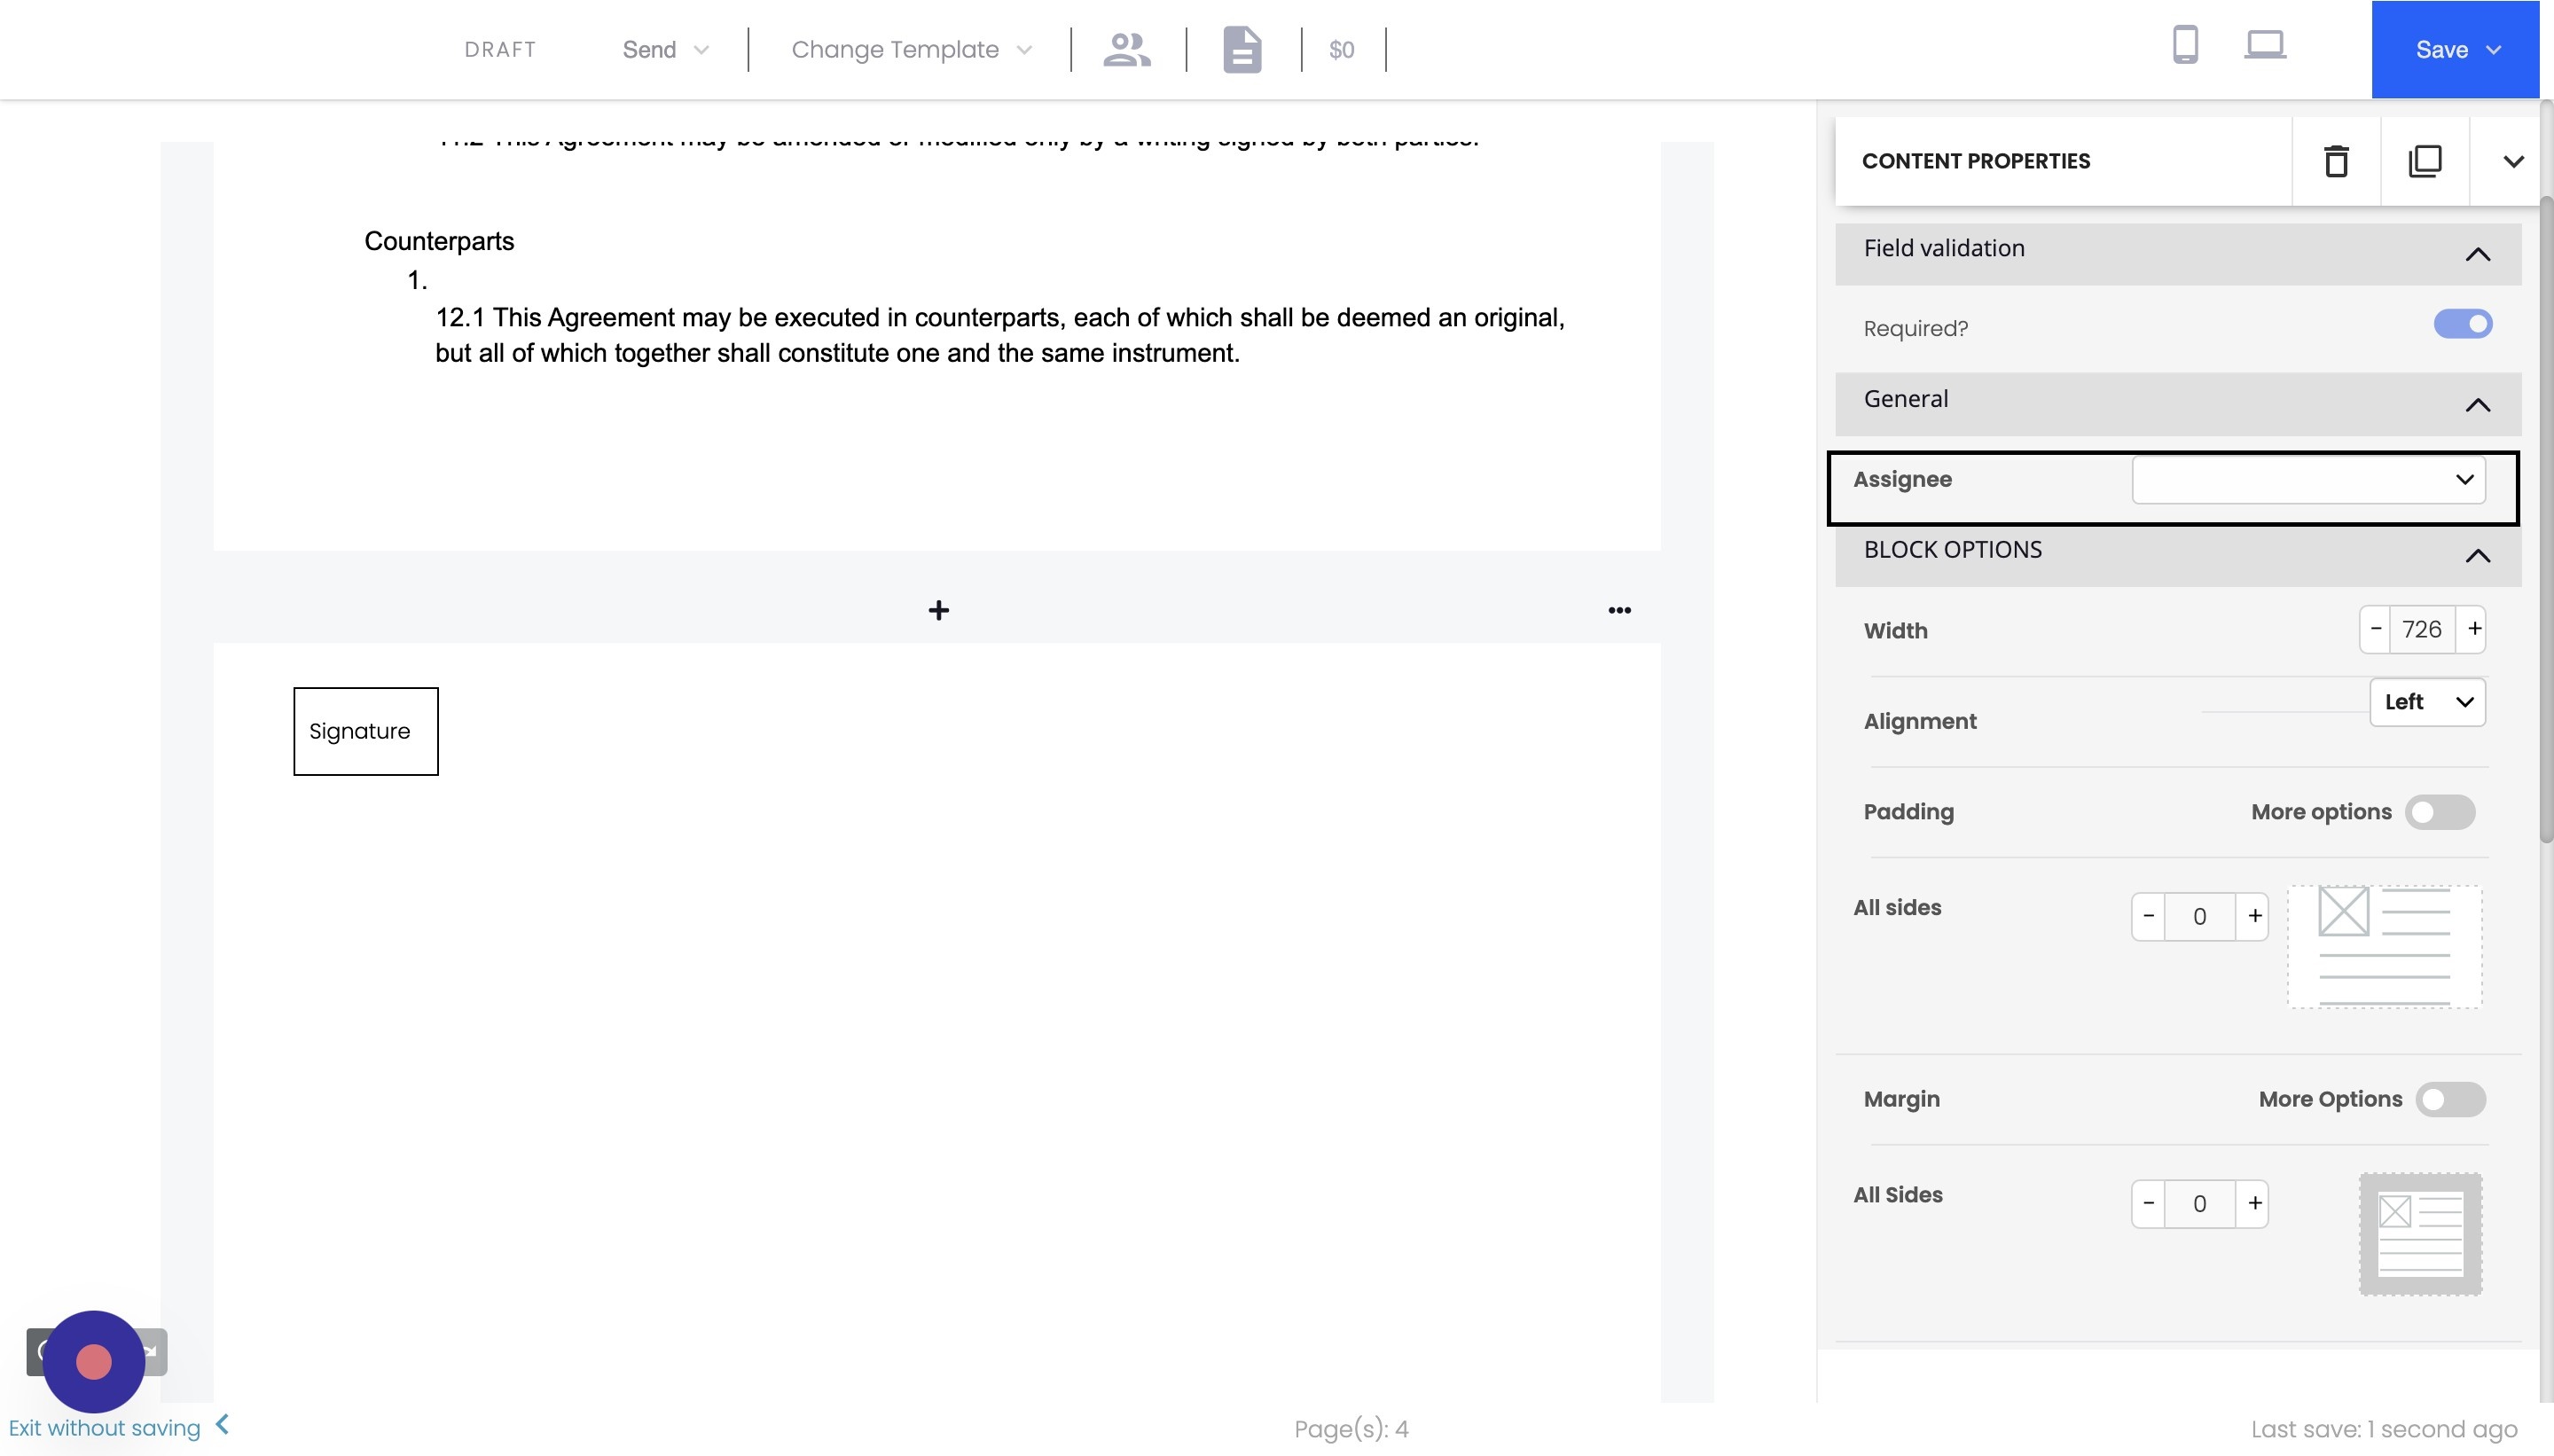Open the recipients people icon
The image size is (2554, 1456).
tap(1127, 49)
